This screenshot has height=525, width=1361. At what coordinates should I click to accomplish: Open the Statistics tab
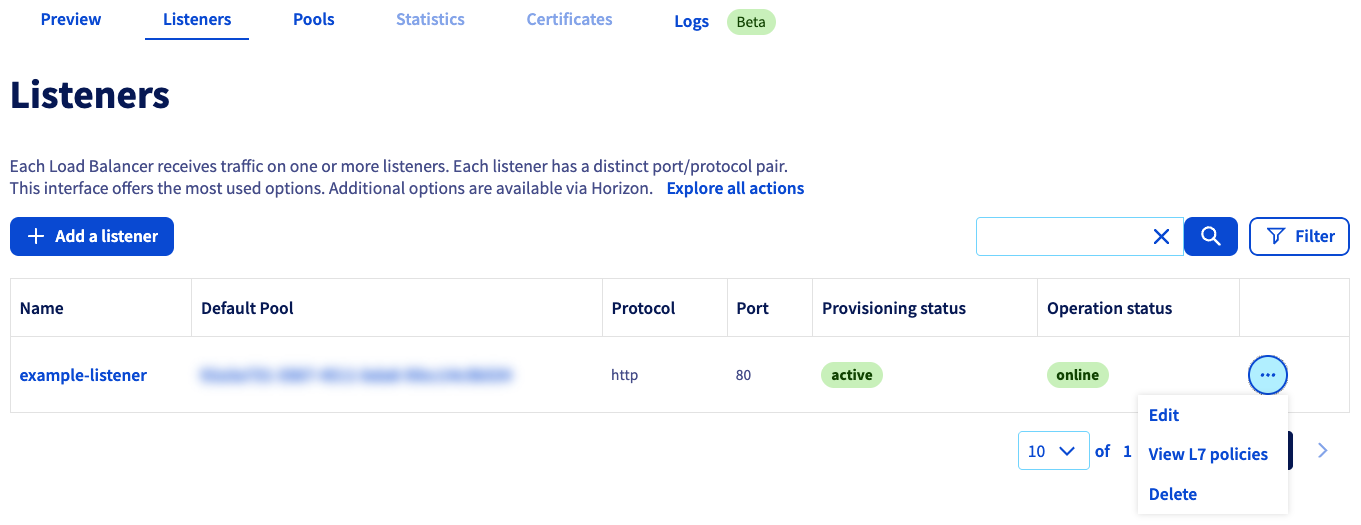coord(430,19)
